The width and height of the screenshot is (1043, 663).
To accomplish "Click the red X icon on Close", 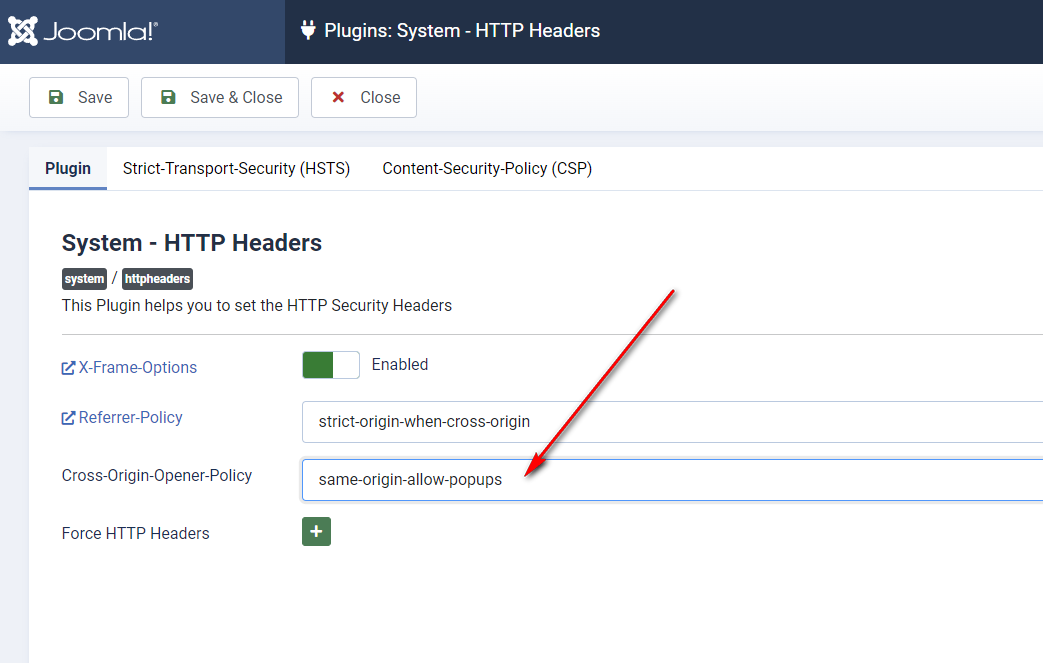I will click(x=338, y=97).
